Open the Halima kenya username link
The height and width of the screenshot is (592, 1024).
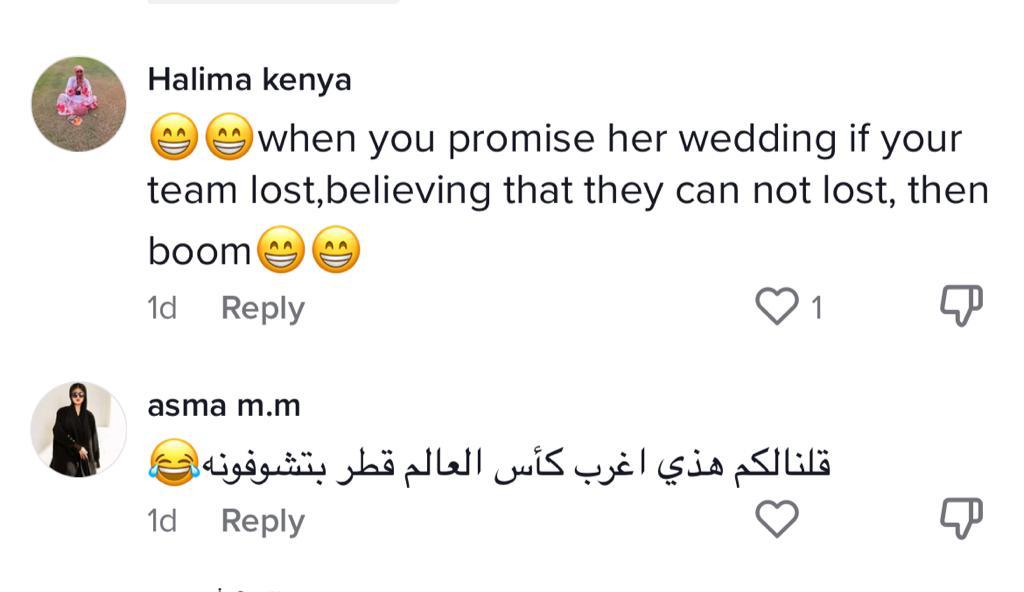point(249,80)
